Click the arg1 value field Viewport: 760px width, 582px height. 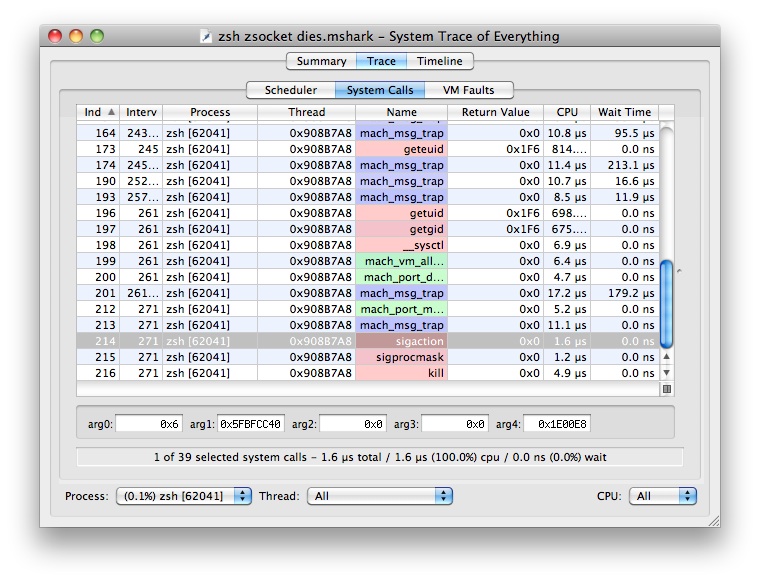click(251, 424)
